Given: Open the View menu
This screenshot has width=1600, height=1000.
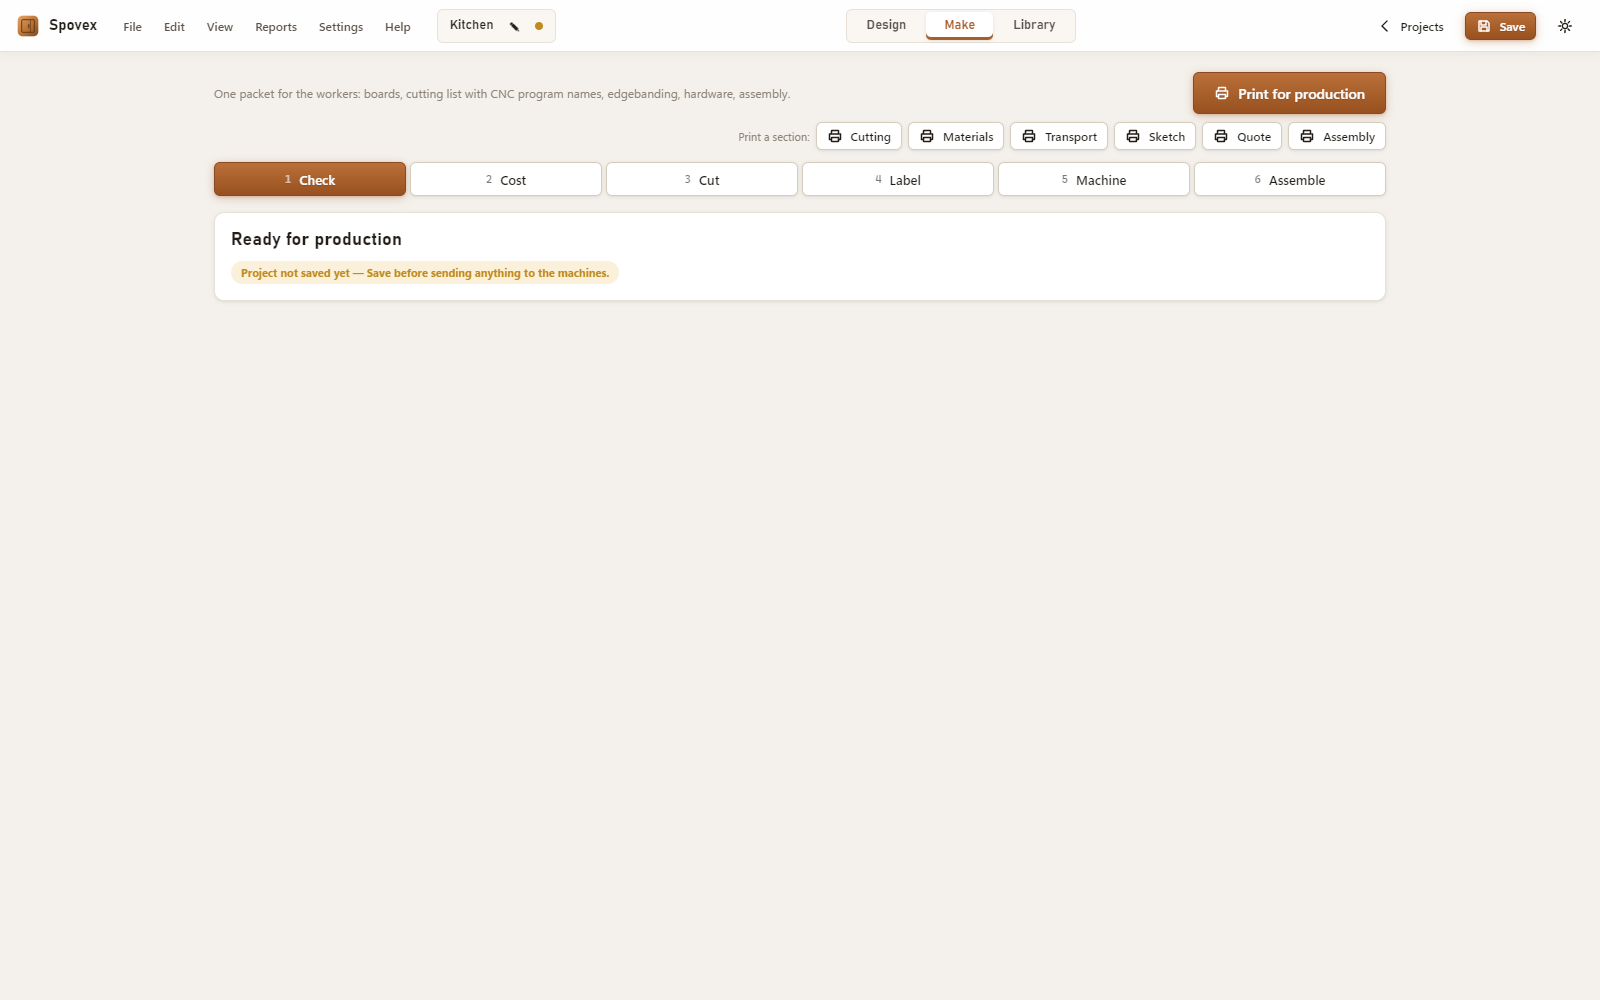Looking at the screenshot, I should (220, 27).
